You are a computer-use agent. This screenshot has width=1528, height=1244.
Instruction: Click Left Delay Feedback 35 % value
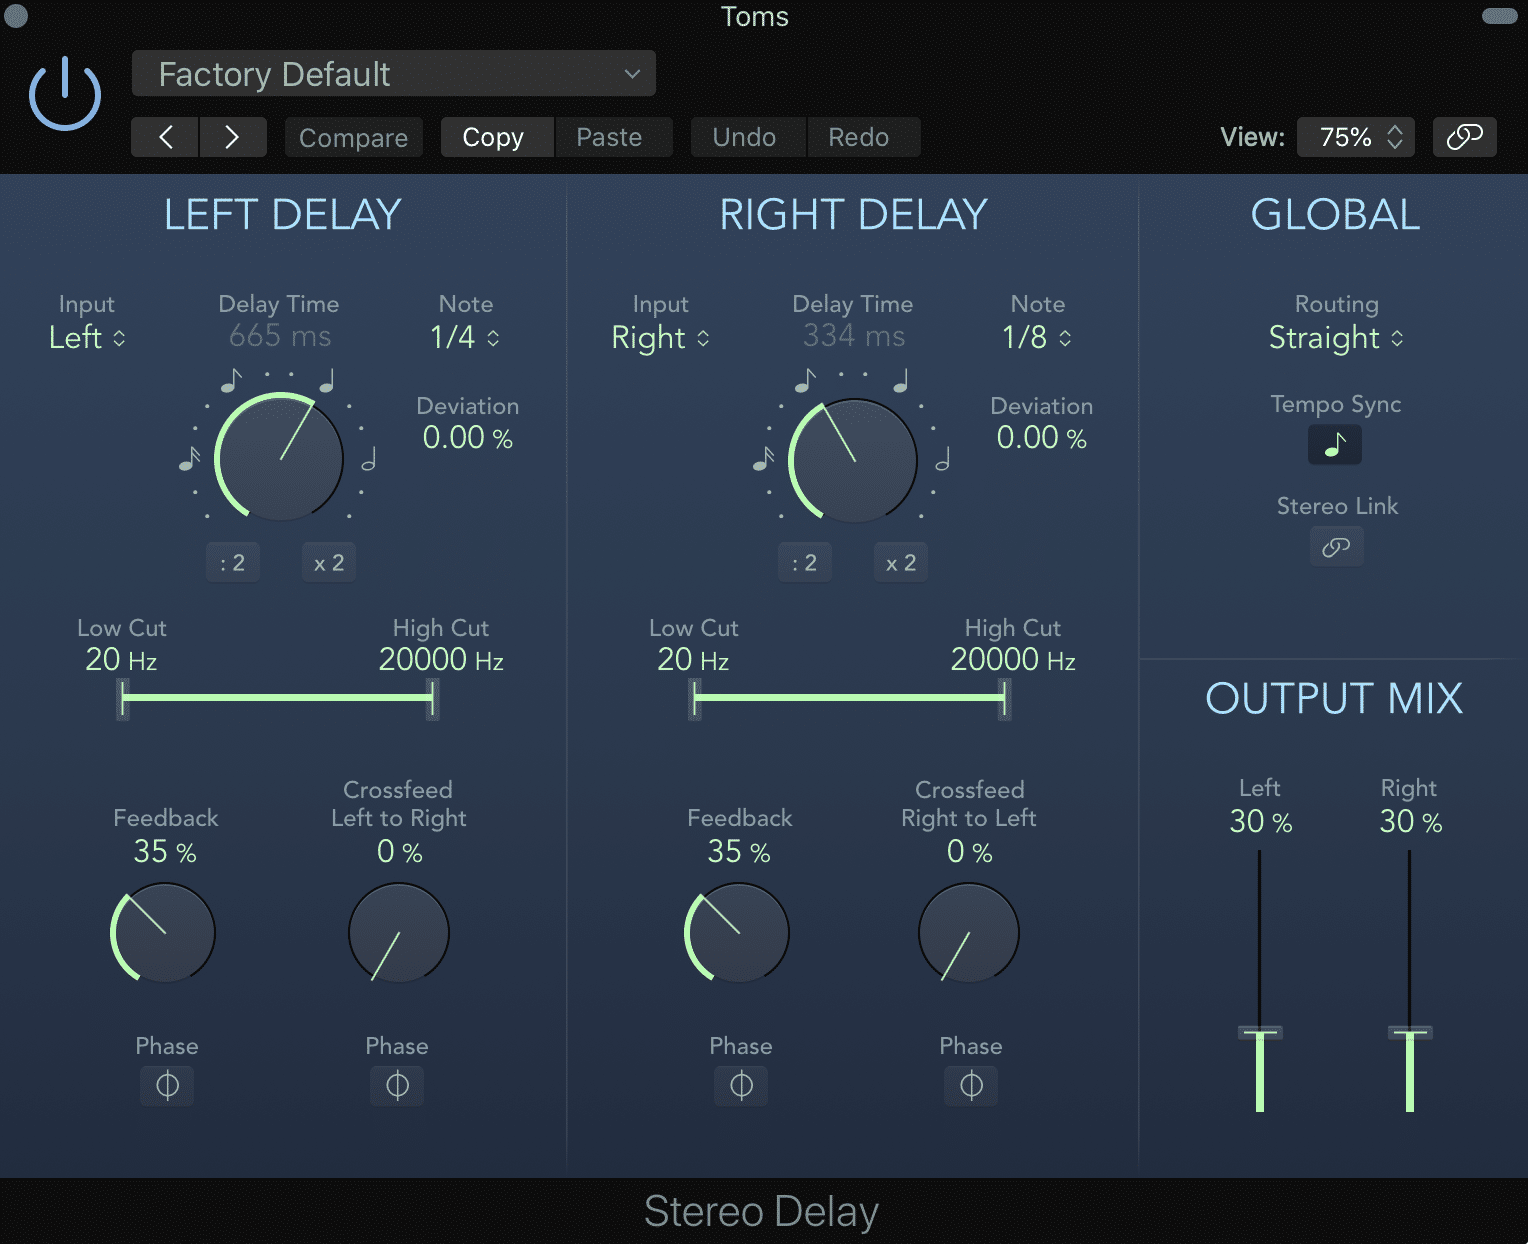point(165,852)
